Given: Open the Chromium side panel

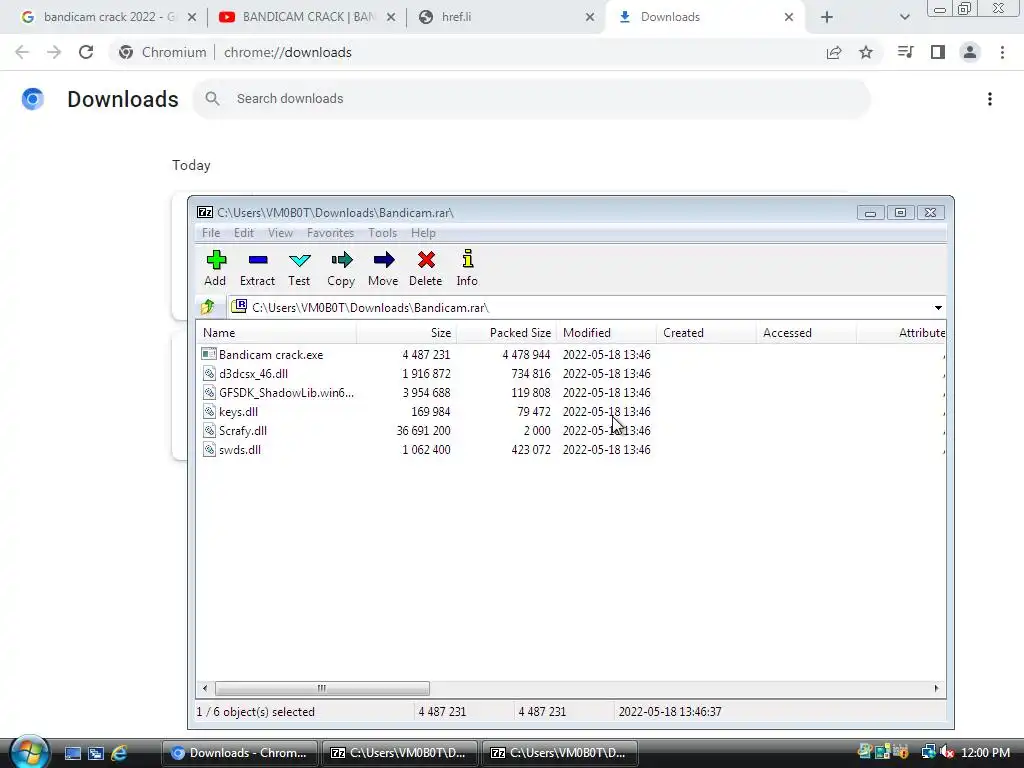Looking at the screenshot, I should click(x=938, y=52).
